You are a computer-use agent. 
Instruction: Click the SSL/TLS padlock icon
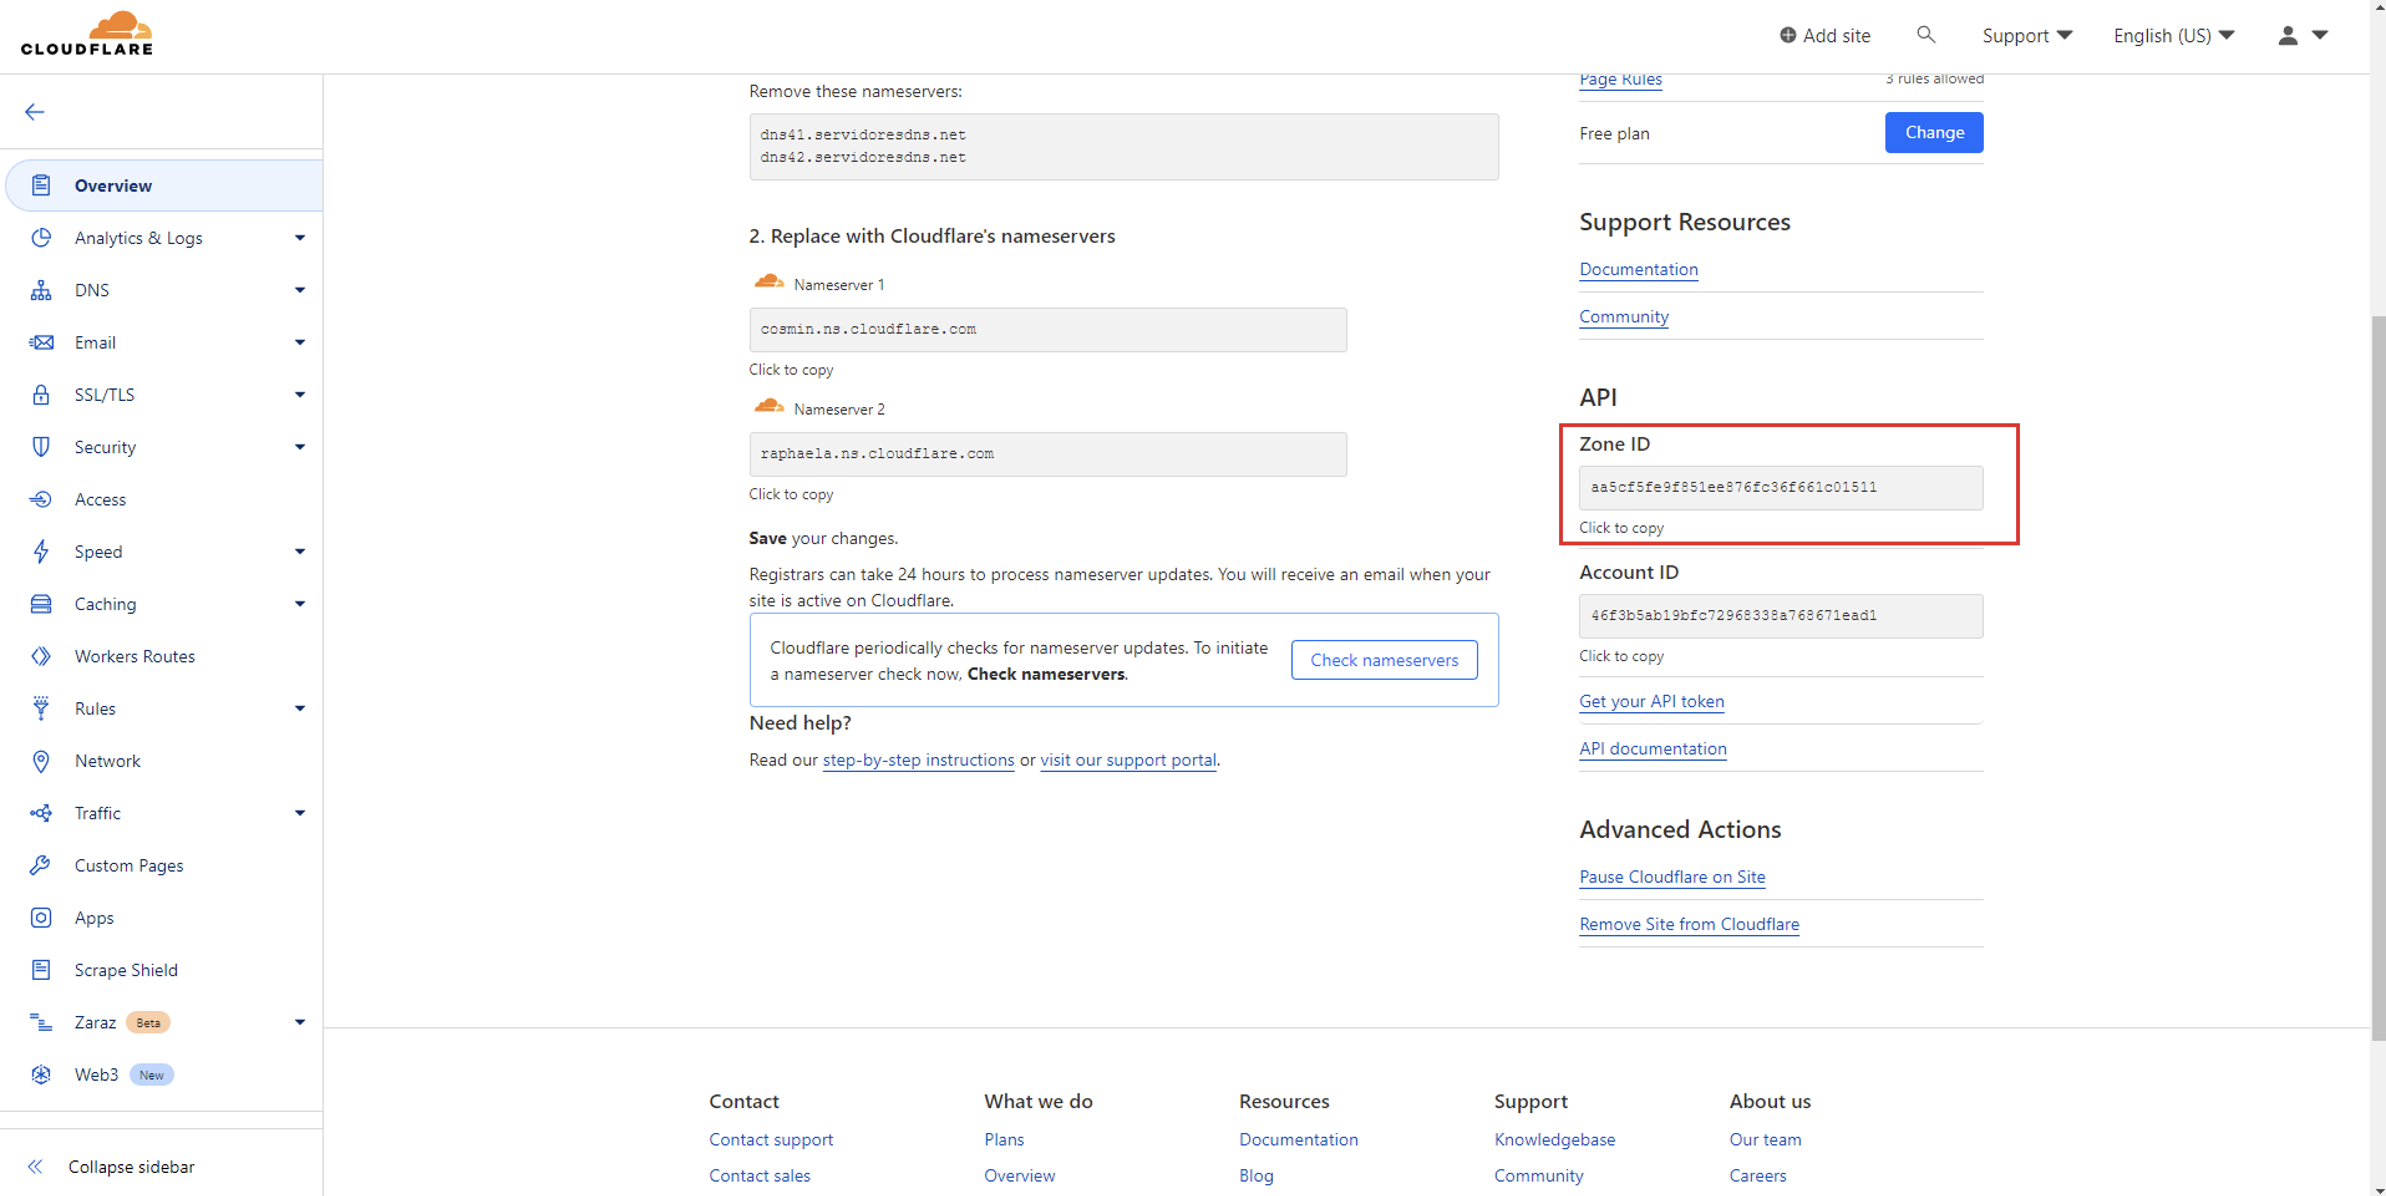tap(41, 395)
